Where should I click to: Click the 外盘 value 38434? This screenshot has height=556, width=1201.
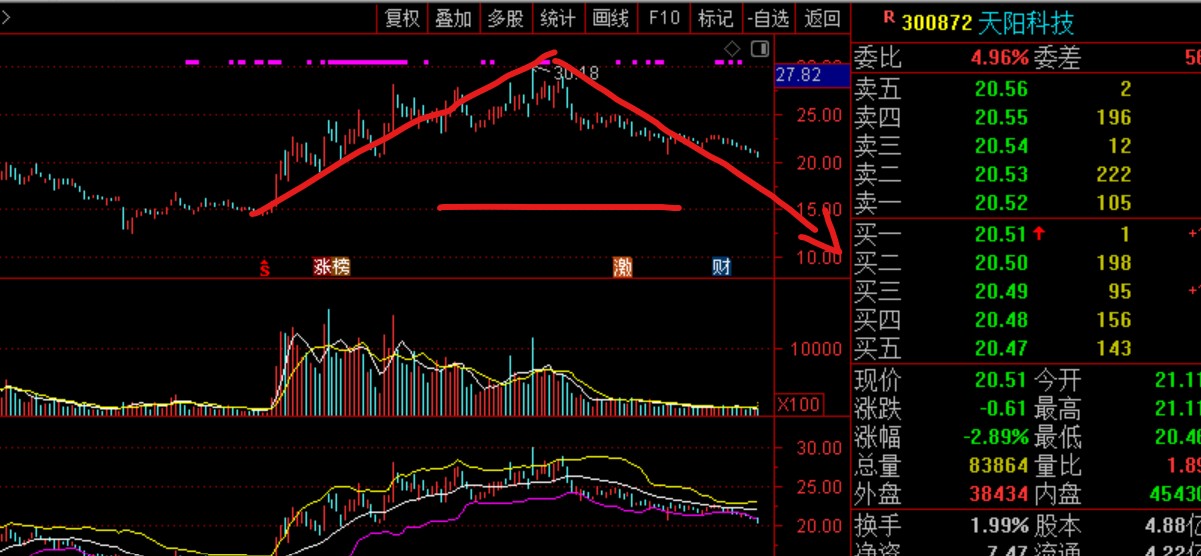point(999,495)
